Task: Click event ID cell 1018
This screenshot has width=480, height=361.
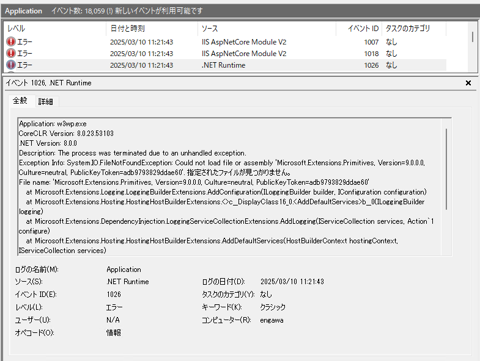Action: (371, 54)
